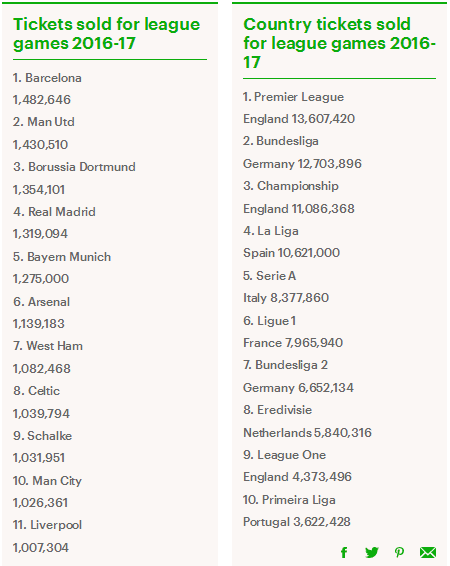Screen dimensions: 450x566
Task: Select the '2. Man Utd' entry
Action: (x=44, y=122)
